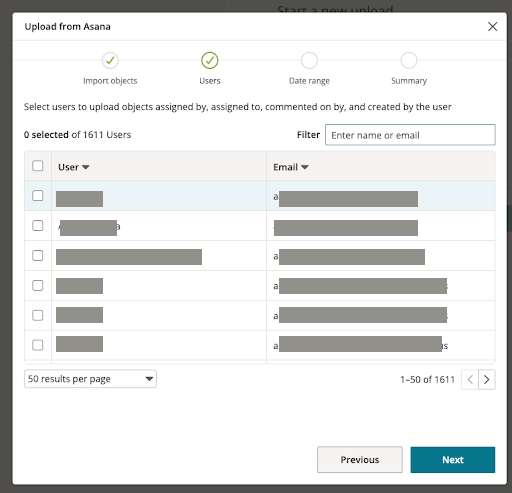Sort by the User column header

coord(74,167)
